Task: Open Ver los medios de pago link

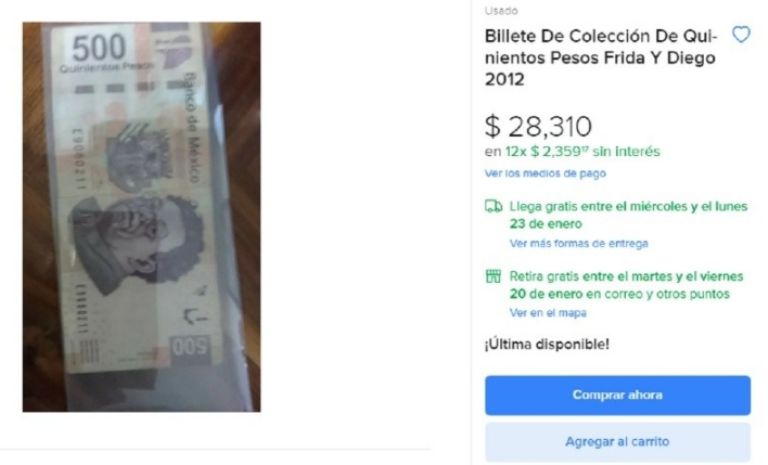Action: 545,173
